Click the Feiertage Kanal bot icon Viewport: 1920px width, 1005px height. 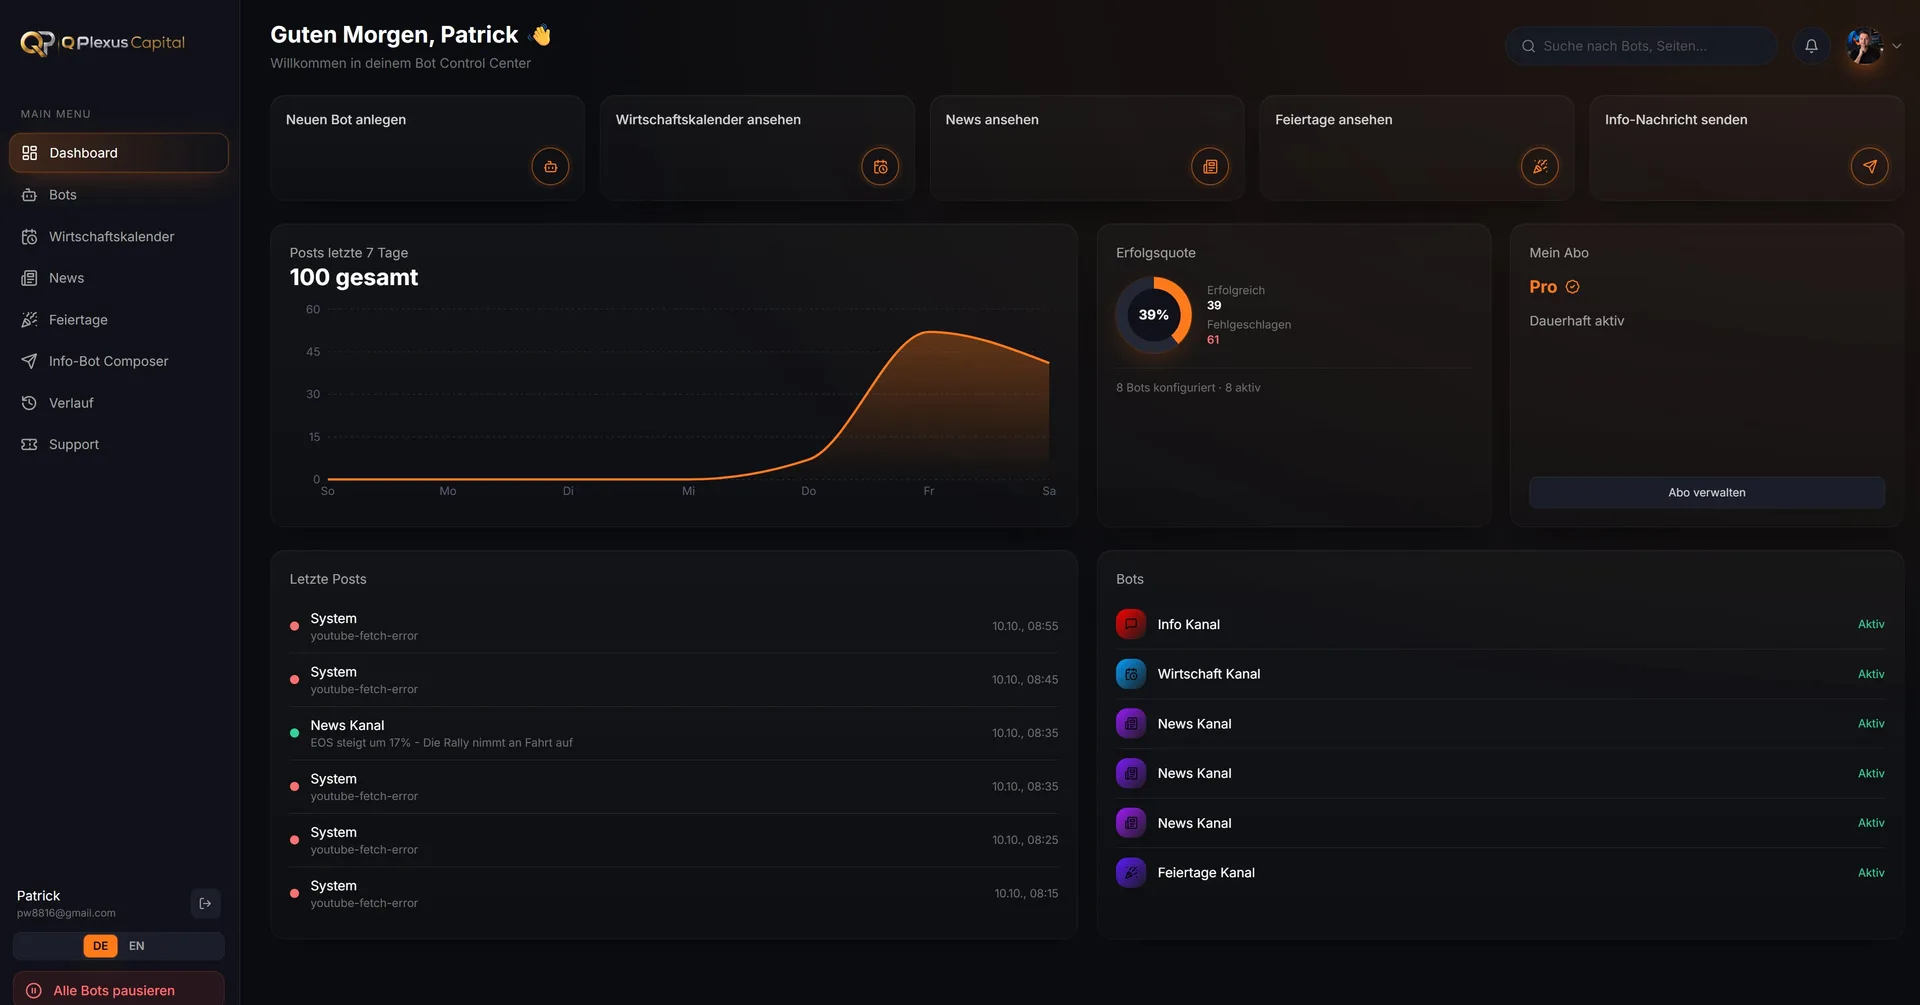coord(1131,873)
